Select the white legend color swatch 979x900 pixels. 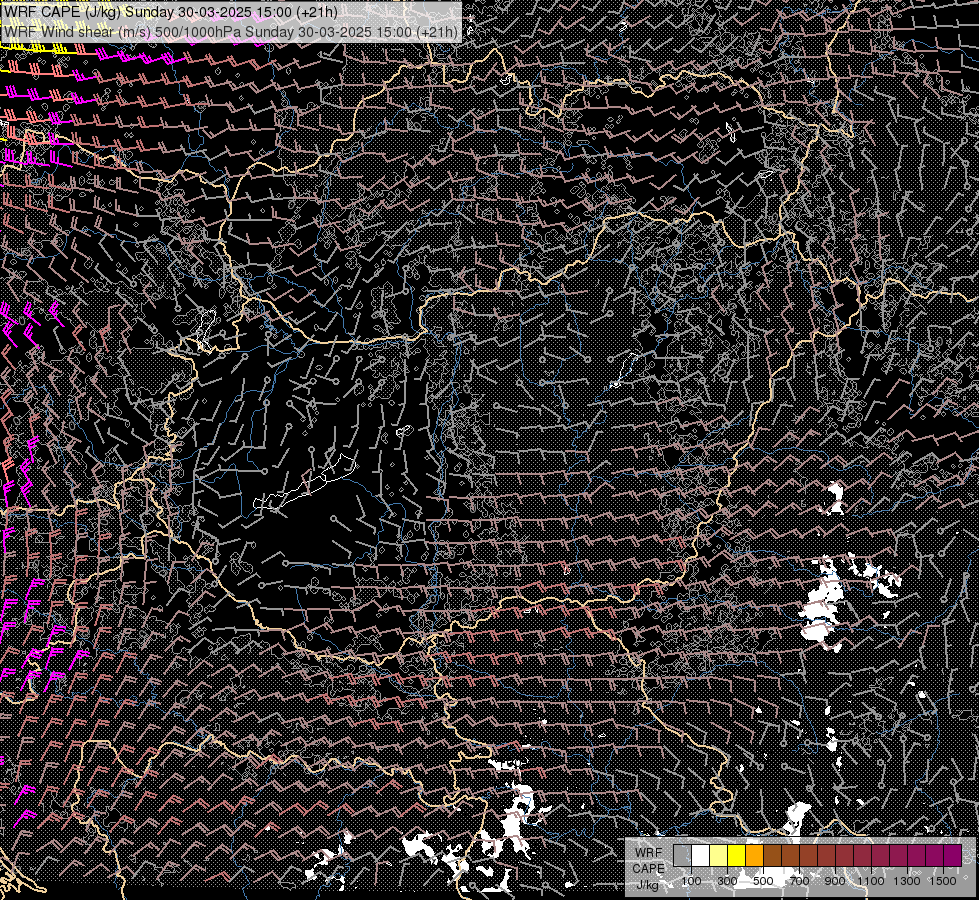(x=700, y=855)
